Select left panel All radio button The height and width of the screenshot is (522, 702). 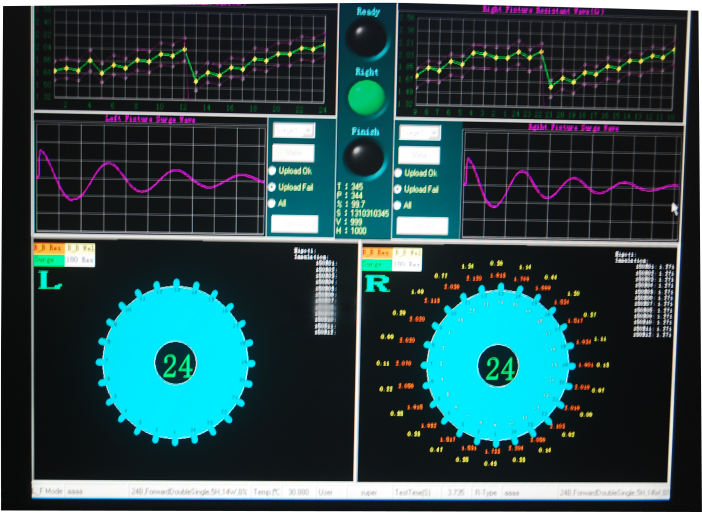click(272, 204)
